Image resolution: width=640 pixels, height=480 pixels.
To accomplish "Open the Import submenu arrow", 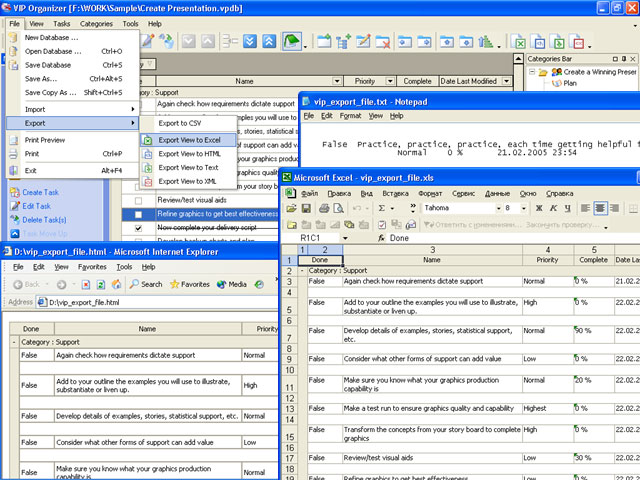I will click(134, 109).
